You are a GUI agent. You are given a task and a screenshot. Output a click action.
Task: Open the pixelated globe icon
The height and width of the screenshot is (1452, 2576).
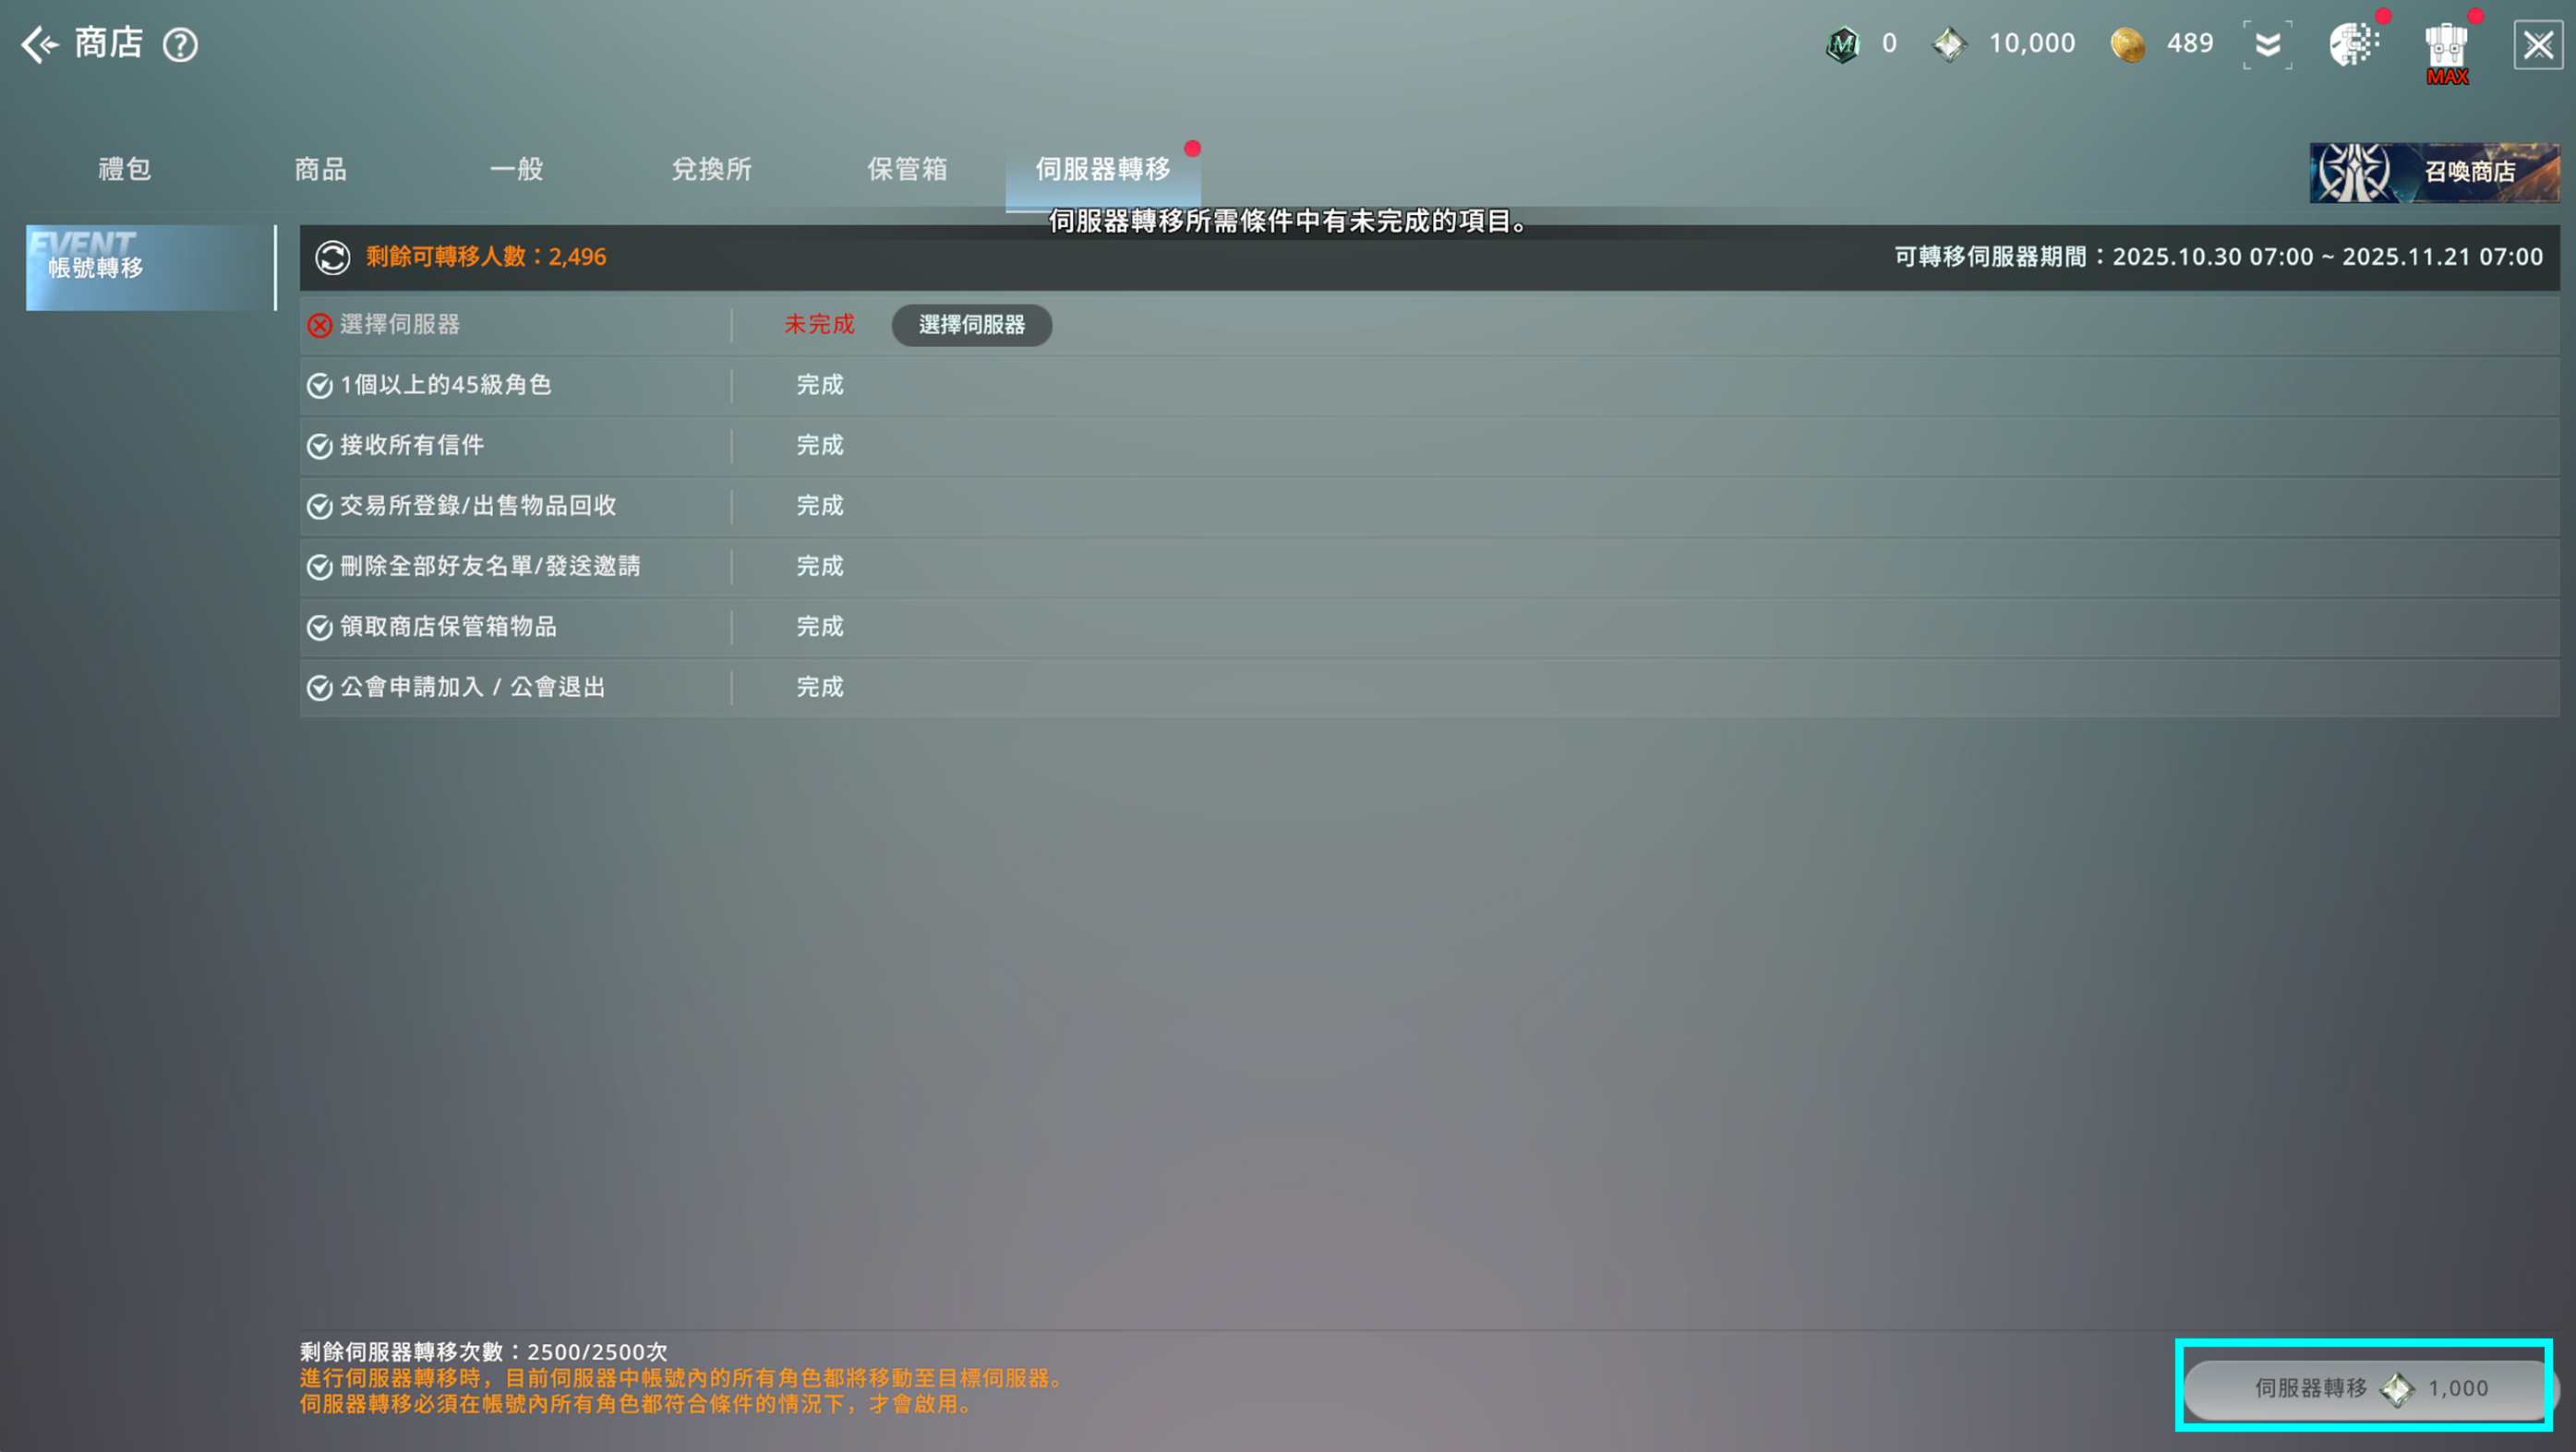[x=2353, y=44]
